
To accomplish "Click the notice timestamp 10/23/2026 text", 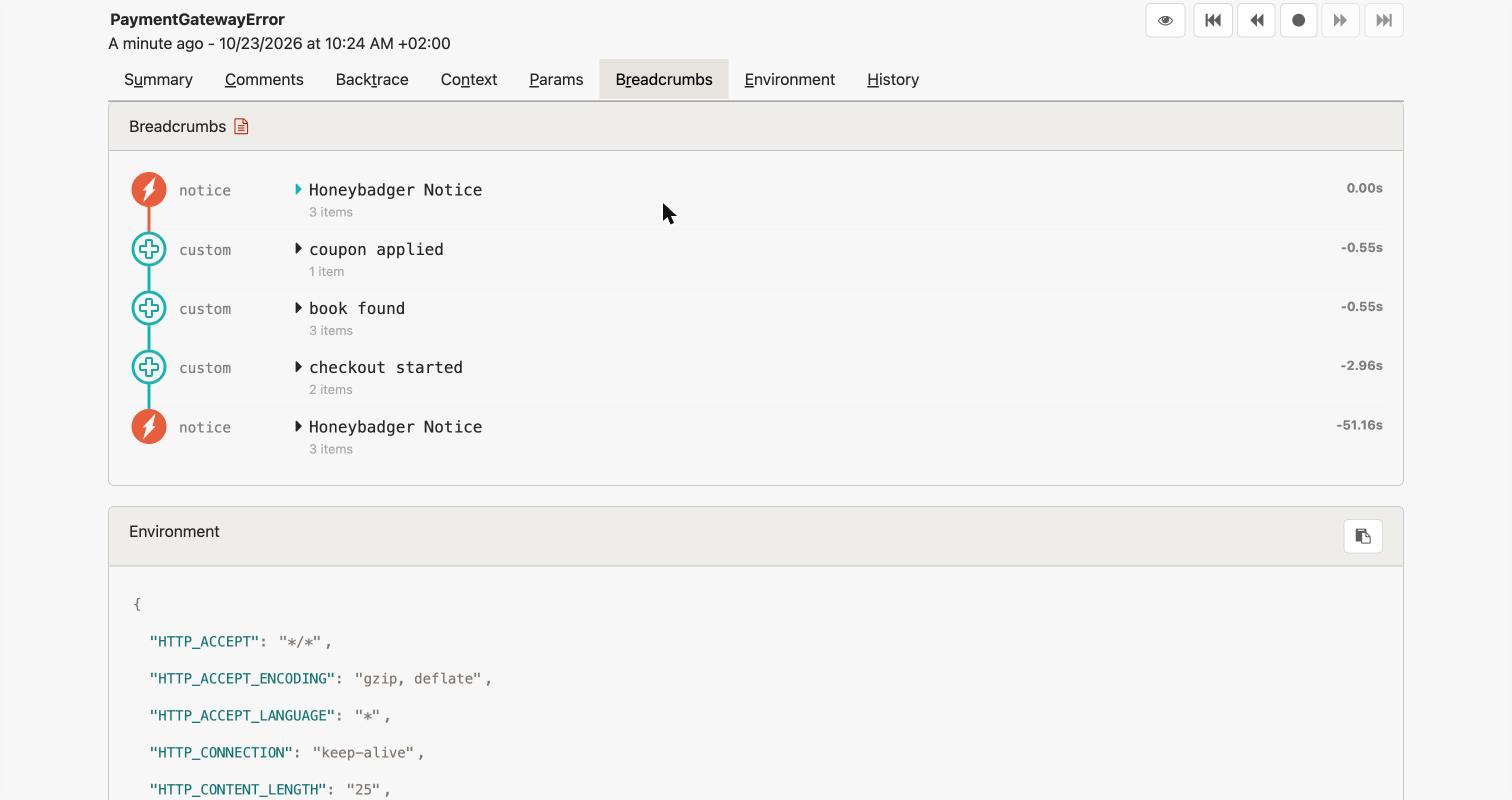I will pyautogui.click(x=334, y=43).
